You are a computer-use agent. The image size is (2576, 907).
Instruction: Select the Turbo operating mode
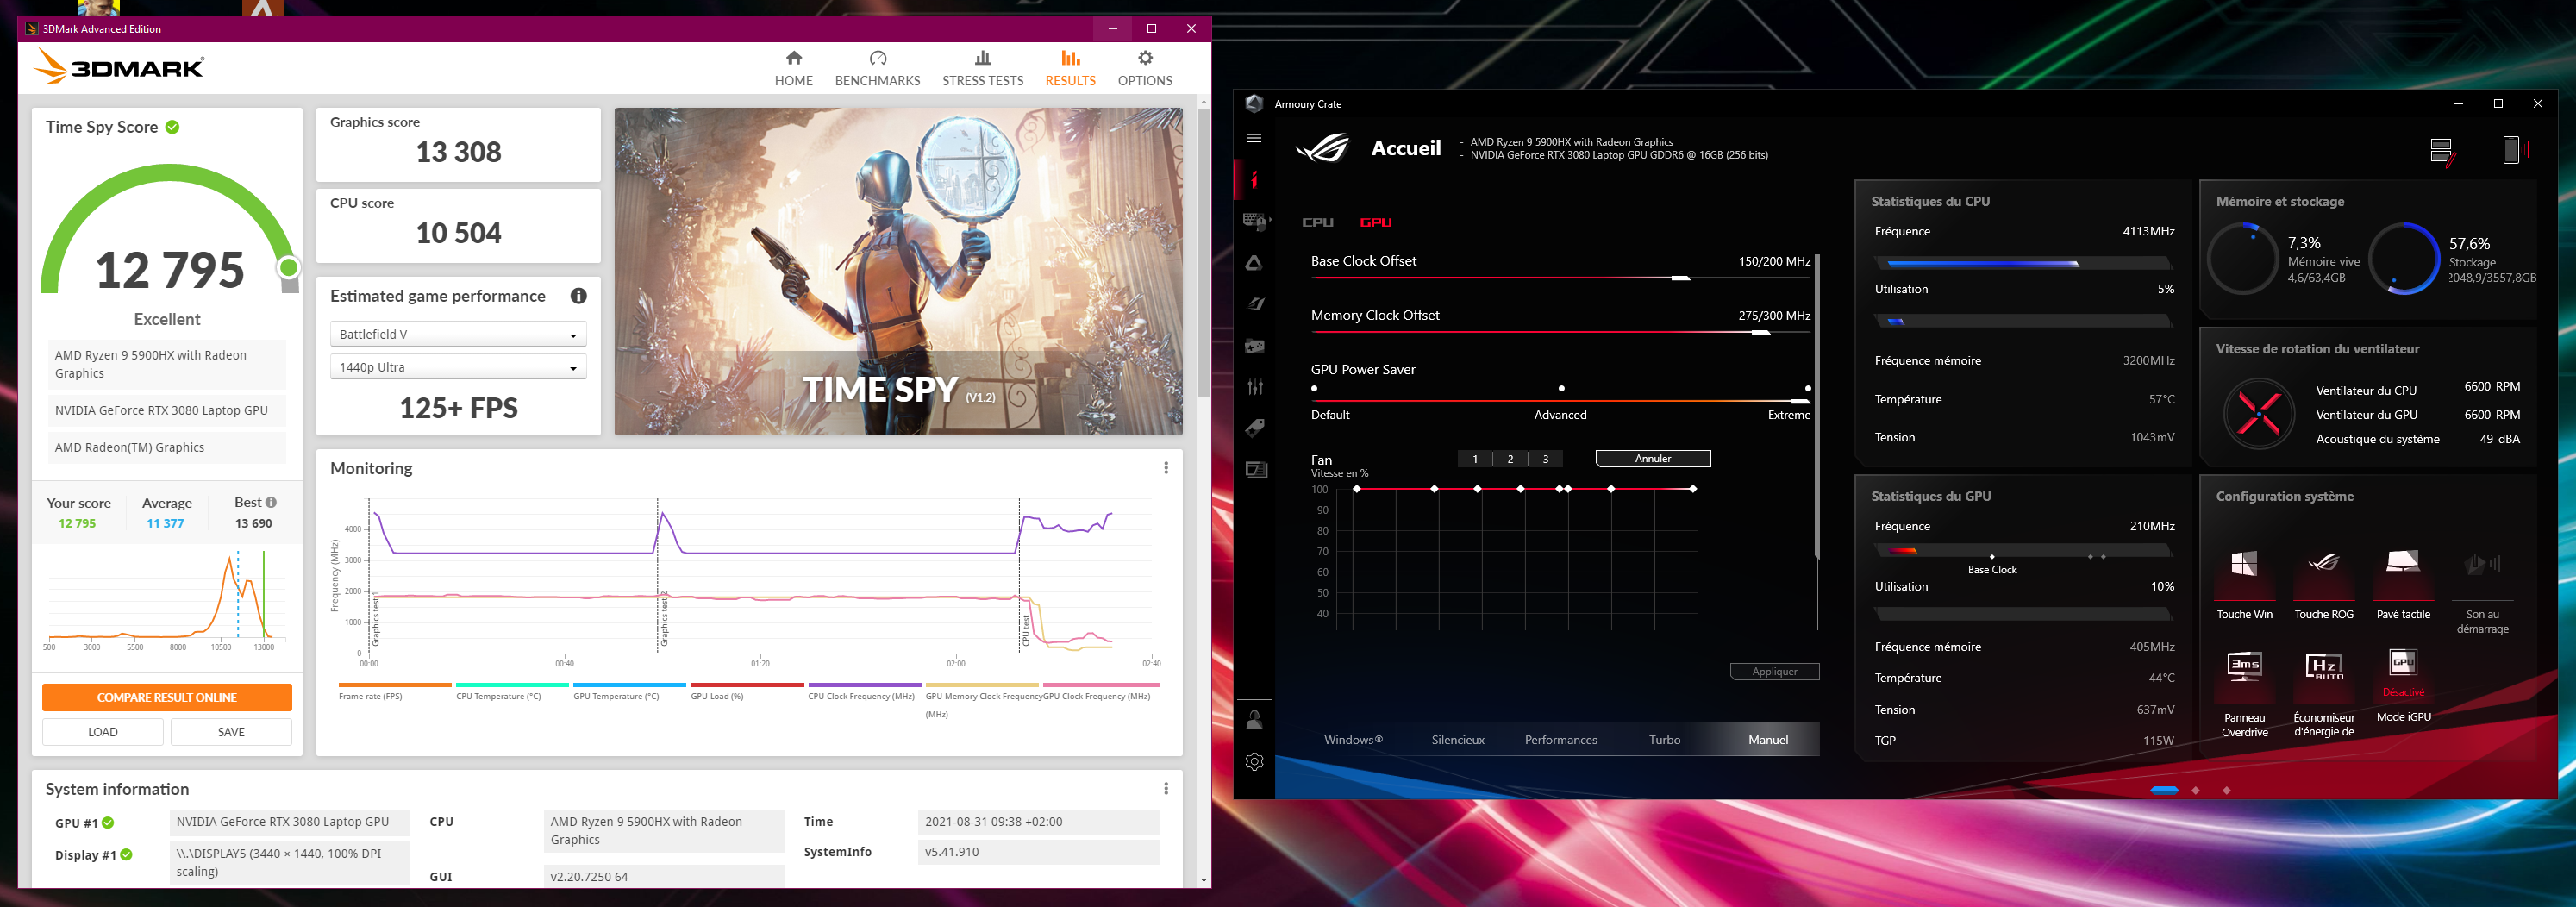[x=1664, y=740]
